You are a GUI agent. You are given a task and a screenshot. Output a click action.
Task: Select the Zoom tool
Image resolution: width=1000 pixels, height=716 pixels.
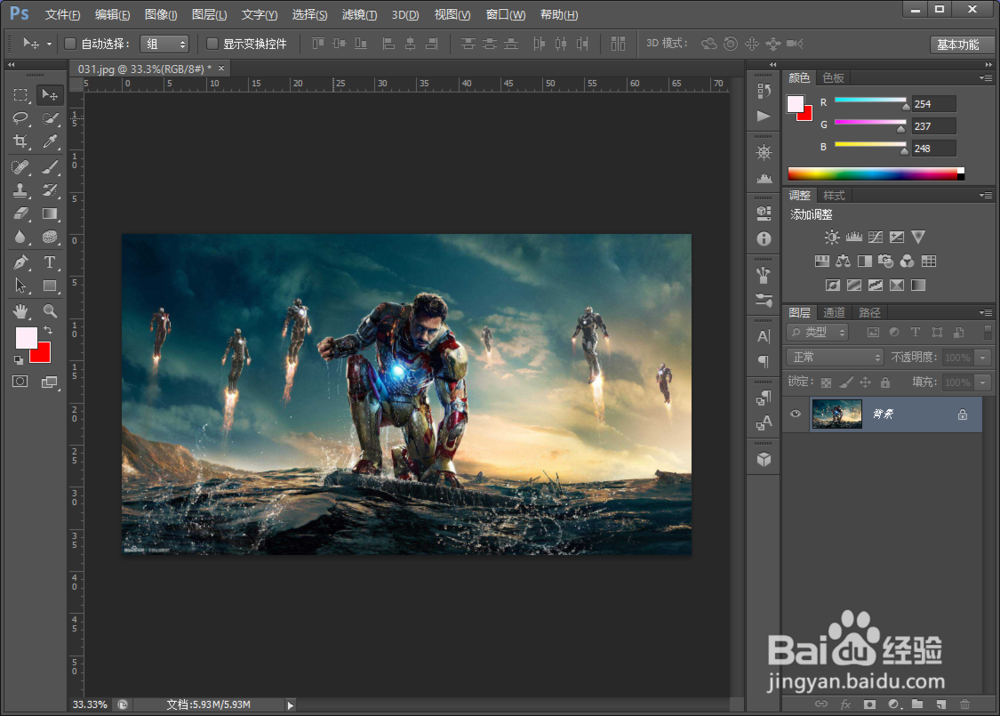pos(50,311)
